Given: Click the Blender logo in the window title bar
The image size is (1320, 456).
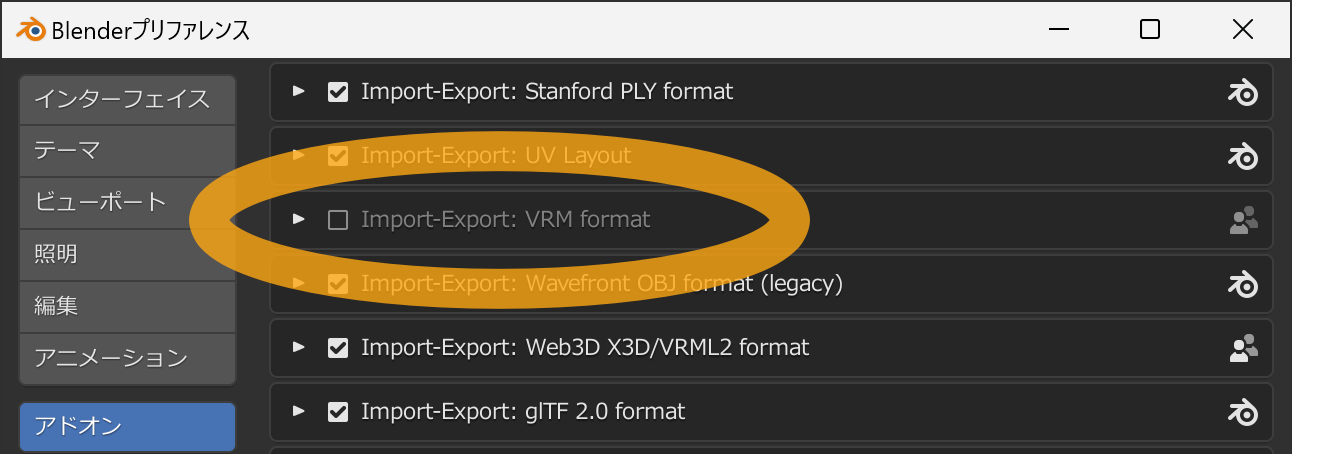Looking at the screenshot, I should click(30, 30).
